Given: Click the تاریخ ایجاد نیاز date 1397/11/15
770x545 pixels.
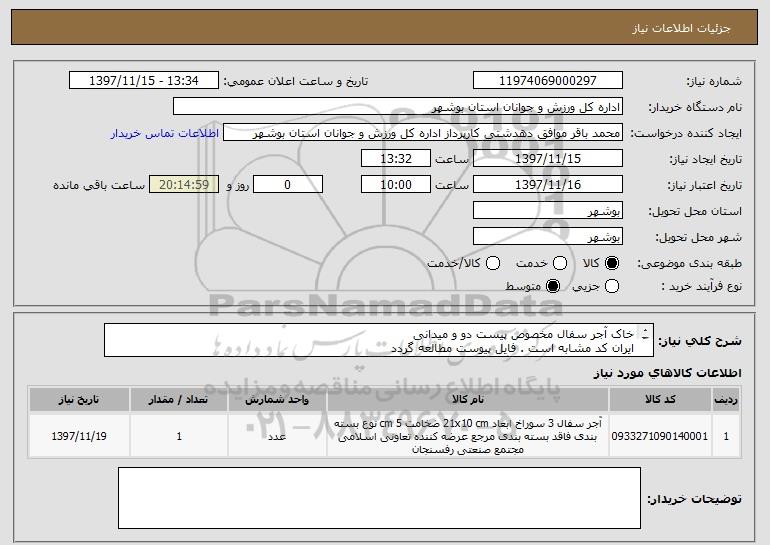Looking at the screenshot, I should click(548, 159).
